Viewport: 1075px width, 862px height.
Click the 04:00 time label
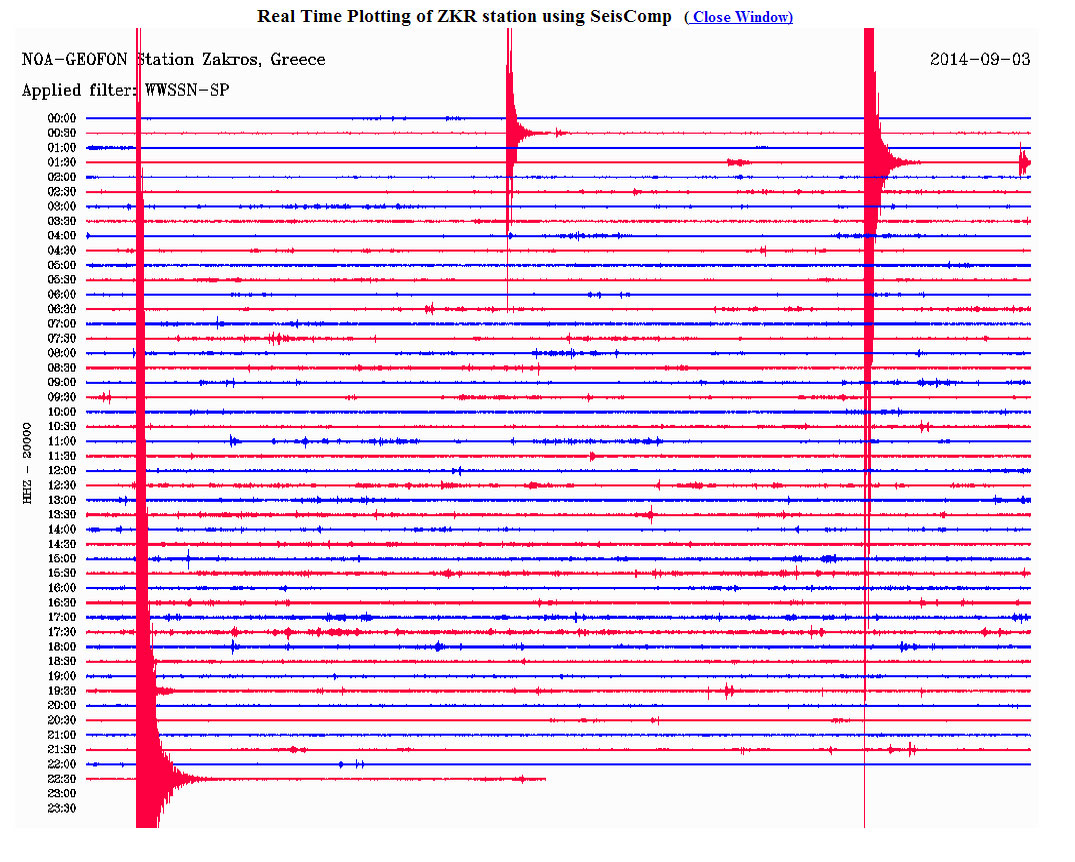click(x=62, y=236)
